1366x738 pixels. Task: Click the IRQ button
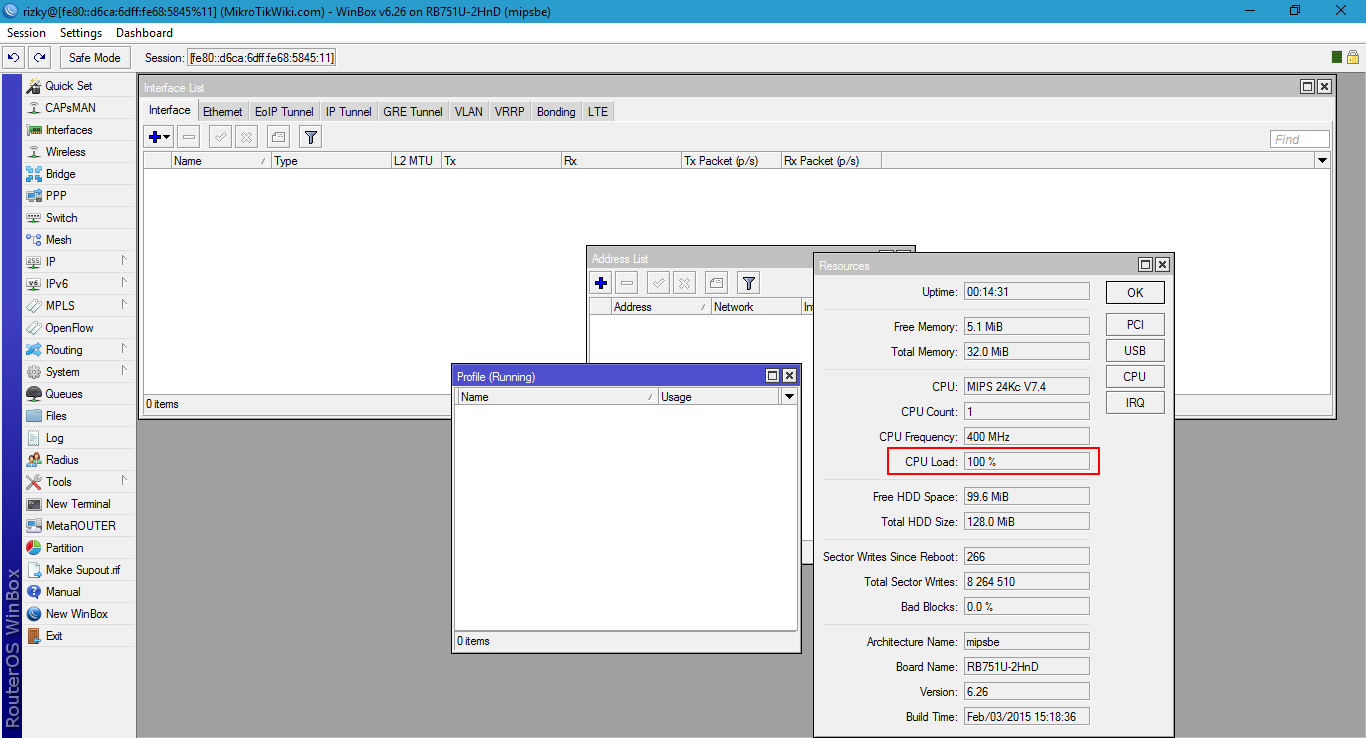1135,403
